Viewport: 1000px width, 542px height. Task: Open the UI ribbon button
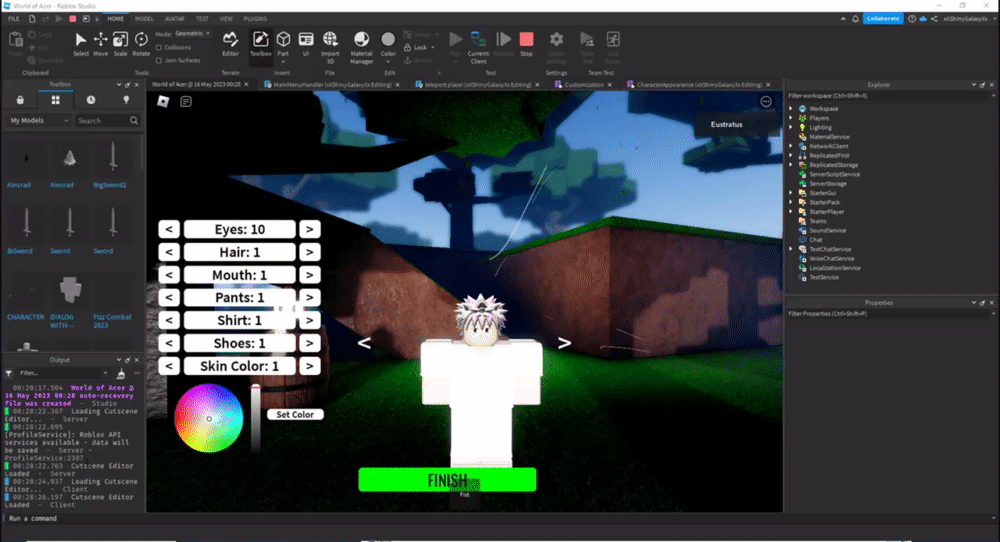coord(306,44)
